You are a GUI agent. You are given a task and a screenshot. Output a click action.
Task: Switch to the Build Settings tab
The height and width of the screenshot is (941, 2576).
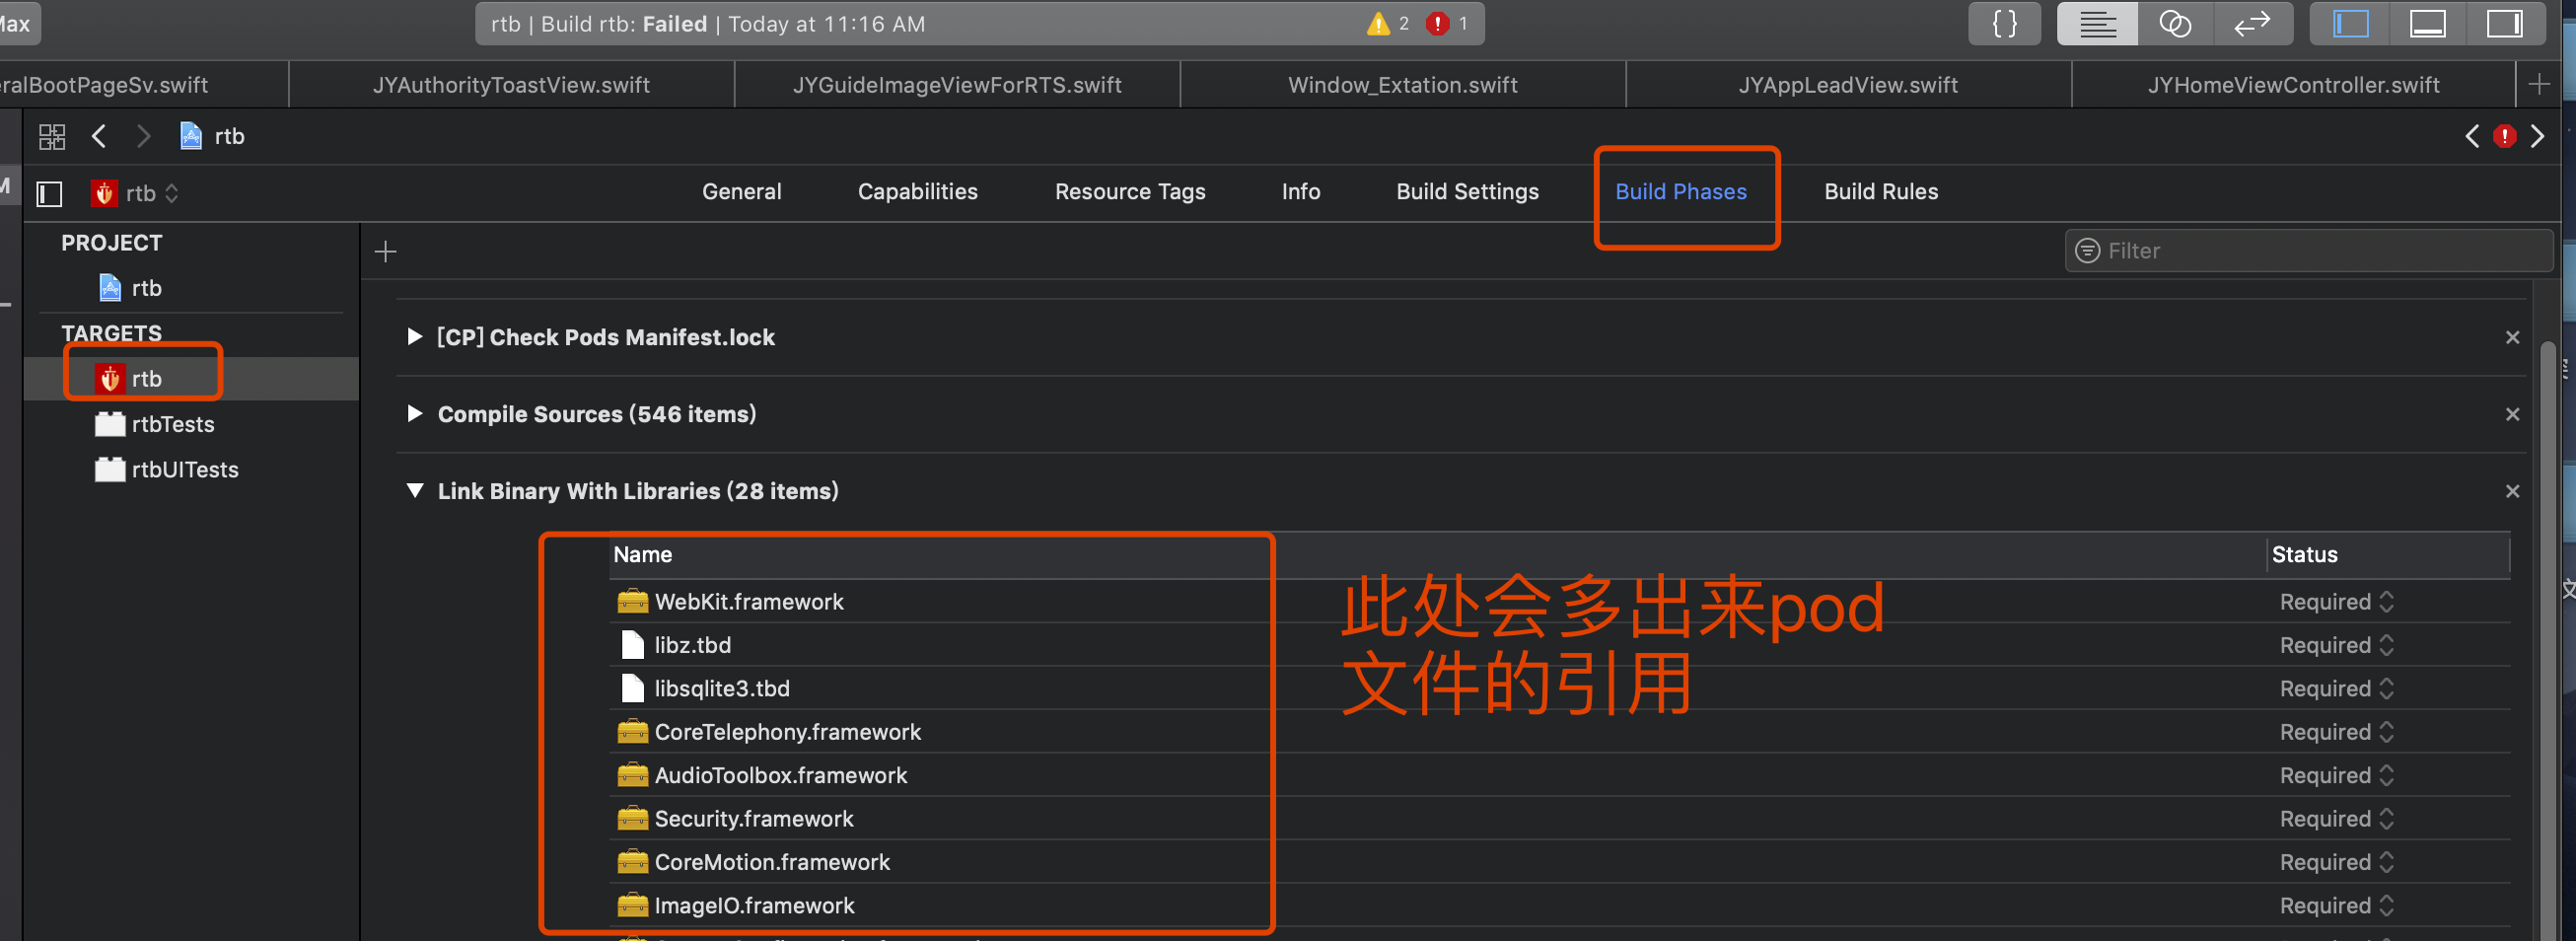tap(1467, 191)
